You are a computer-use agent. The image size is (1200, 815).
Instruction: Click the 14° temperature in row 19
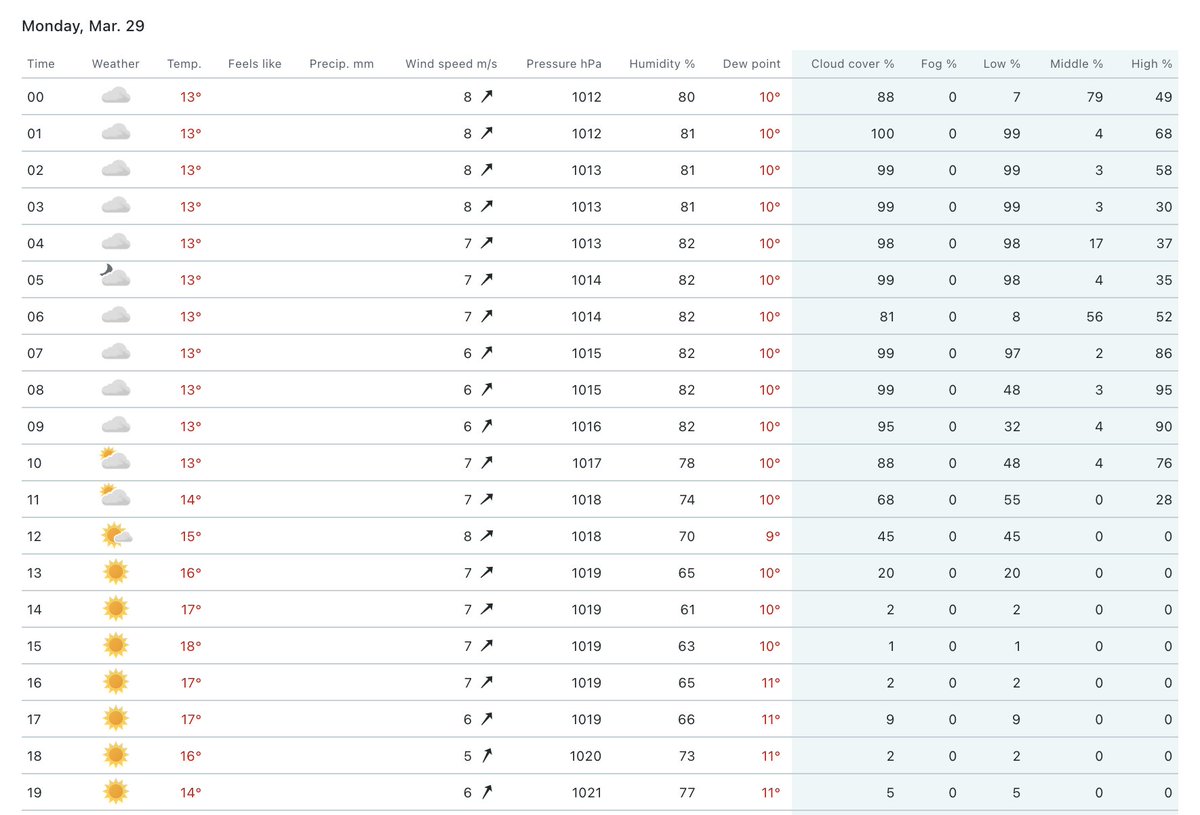coord(191,792)
